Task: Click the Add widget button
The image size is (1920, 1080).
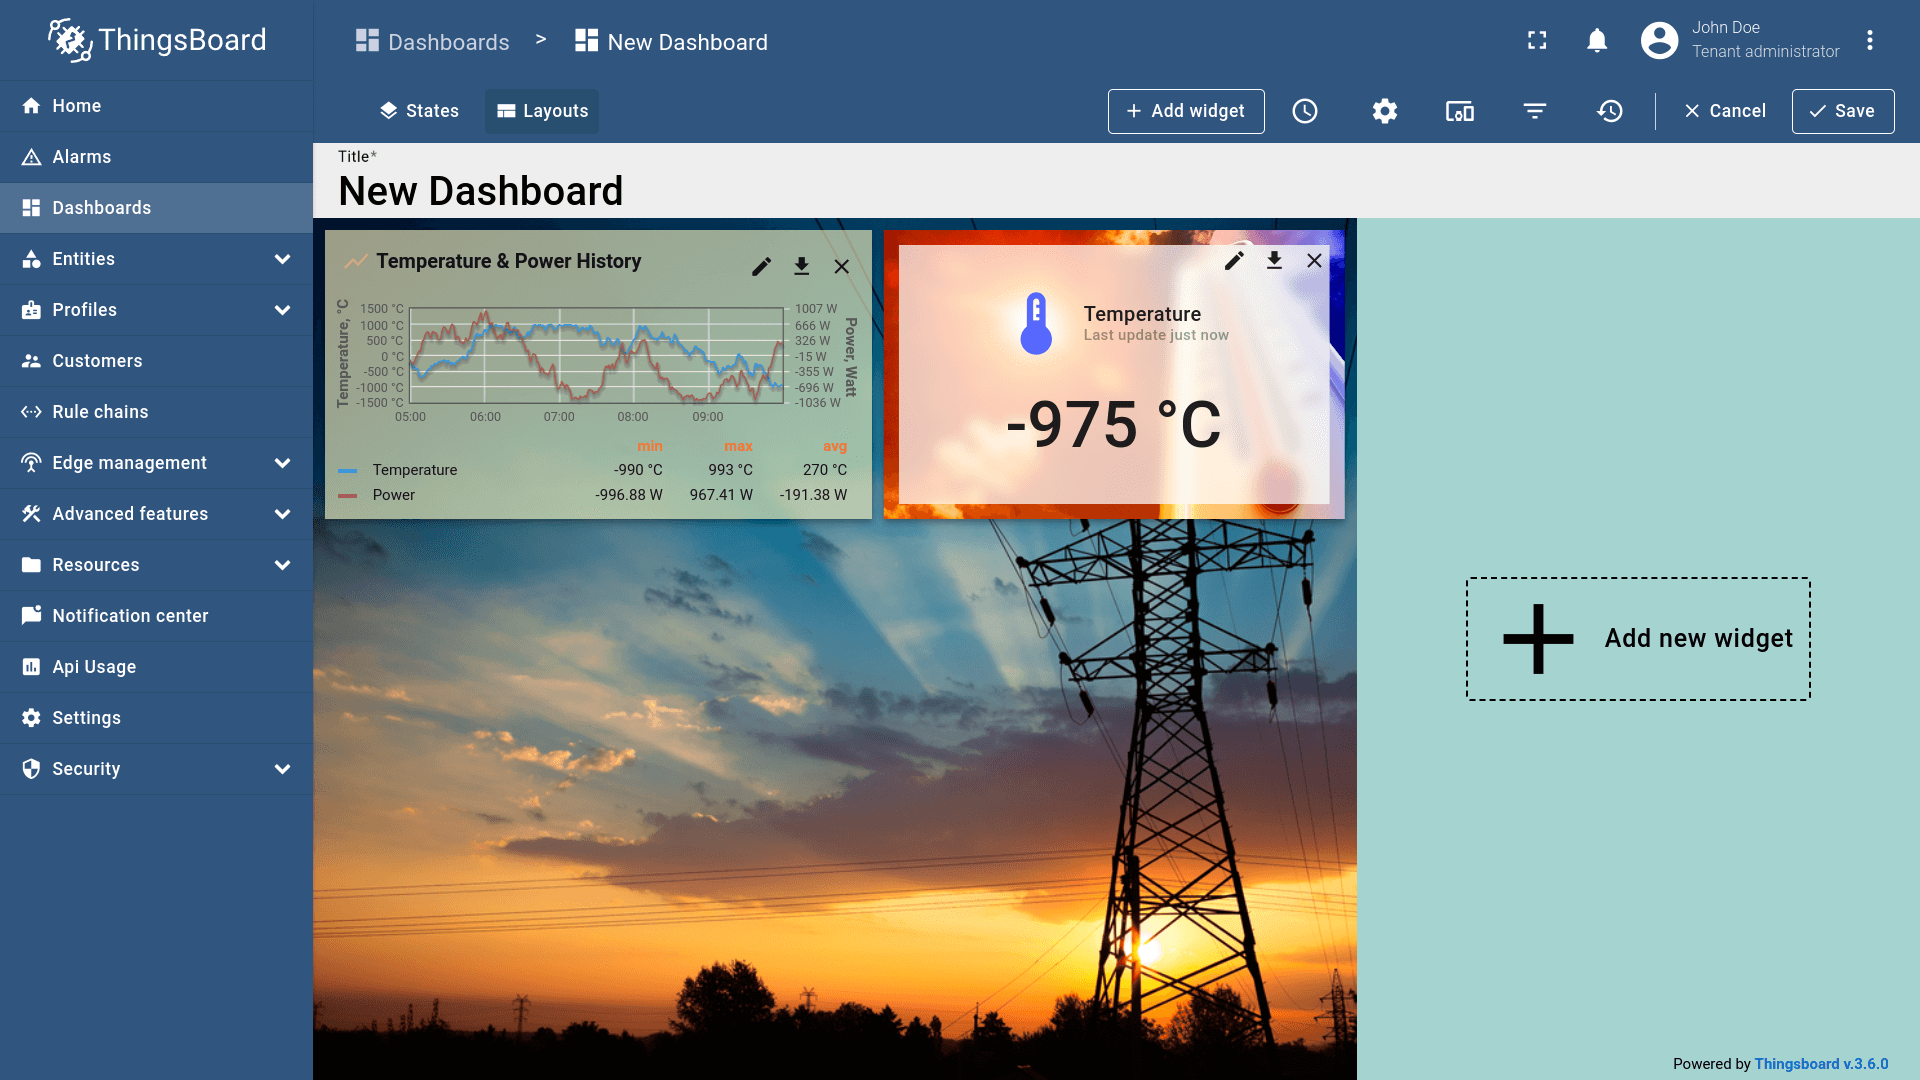Action: pyautogui.click(x=1186, y=111)
